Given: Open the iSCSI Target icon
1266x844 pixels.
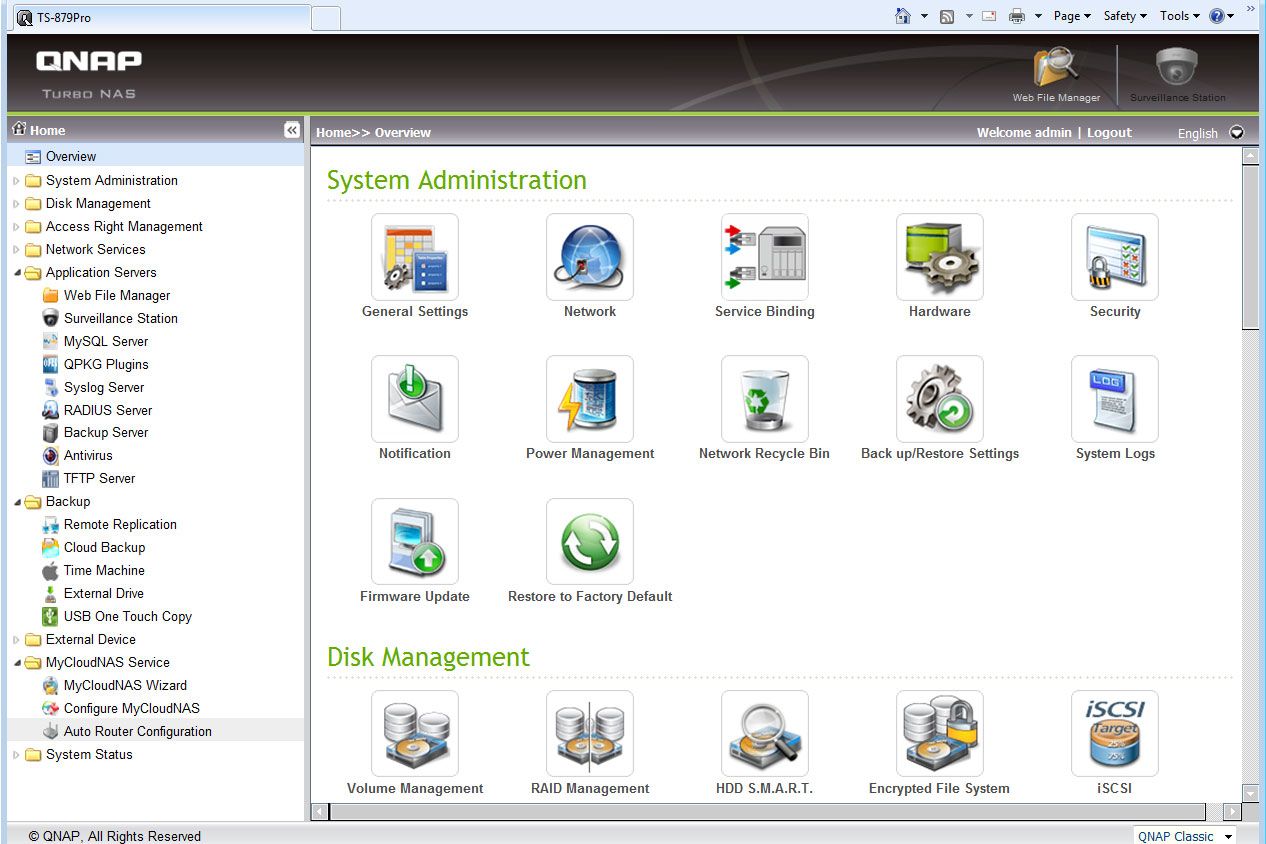Looking at the screenshot, I should click(1115, 734).
